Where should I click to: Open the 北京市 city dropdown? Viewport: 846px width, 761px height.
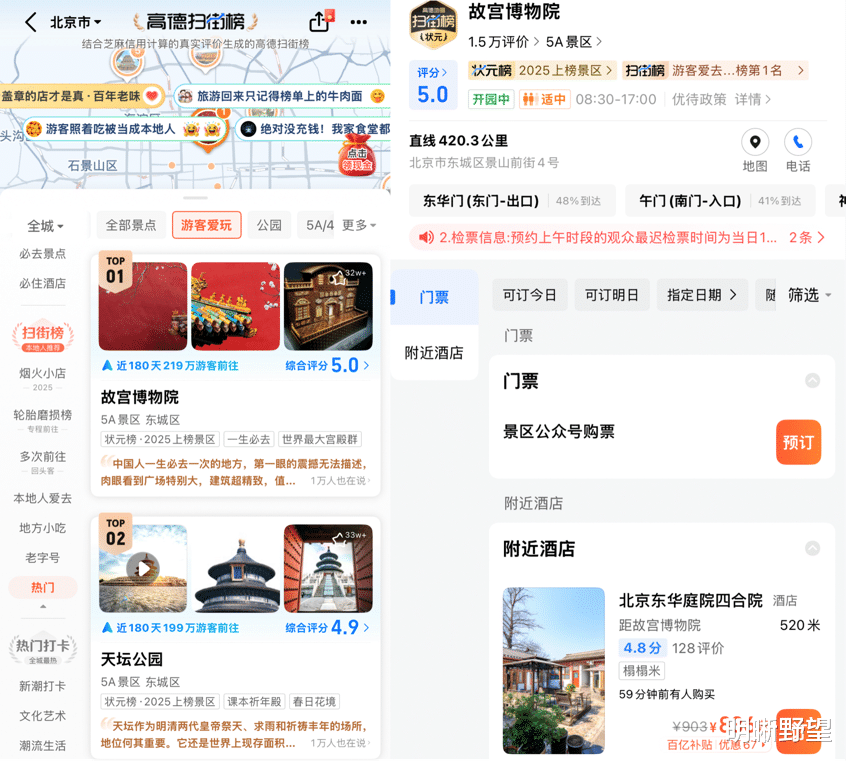[x=76, y=22]
